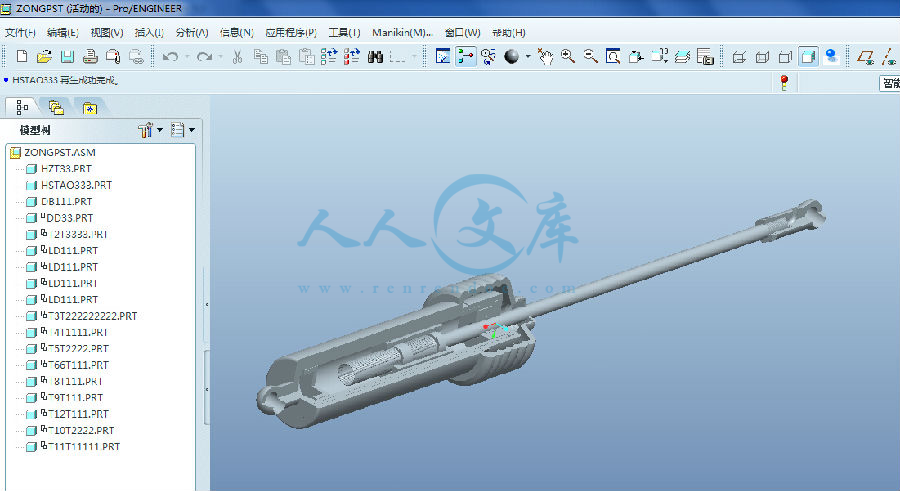The image size is (900, 491).
Task: Click the Cut scissors icon
Action: [237, 56]
